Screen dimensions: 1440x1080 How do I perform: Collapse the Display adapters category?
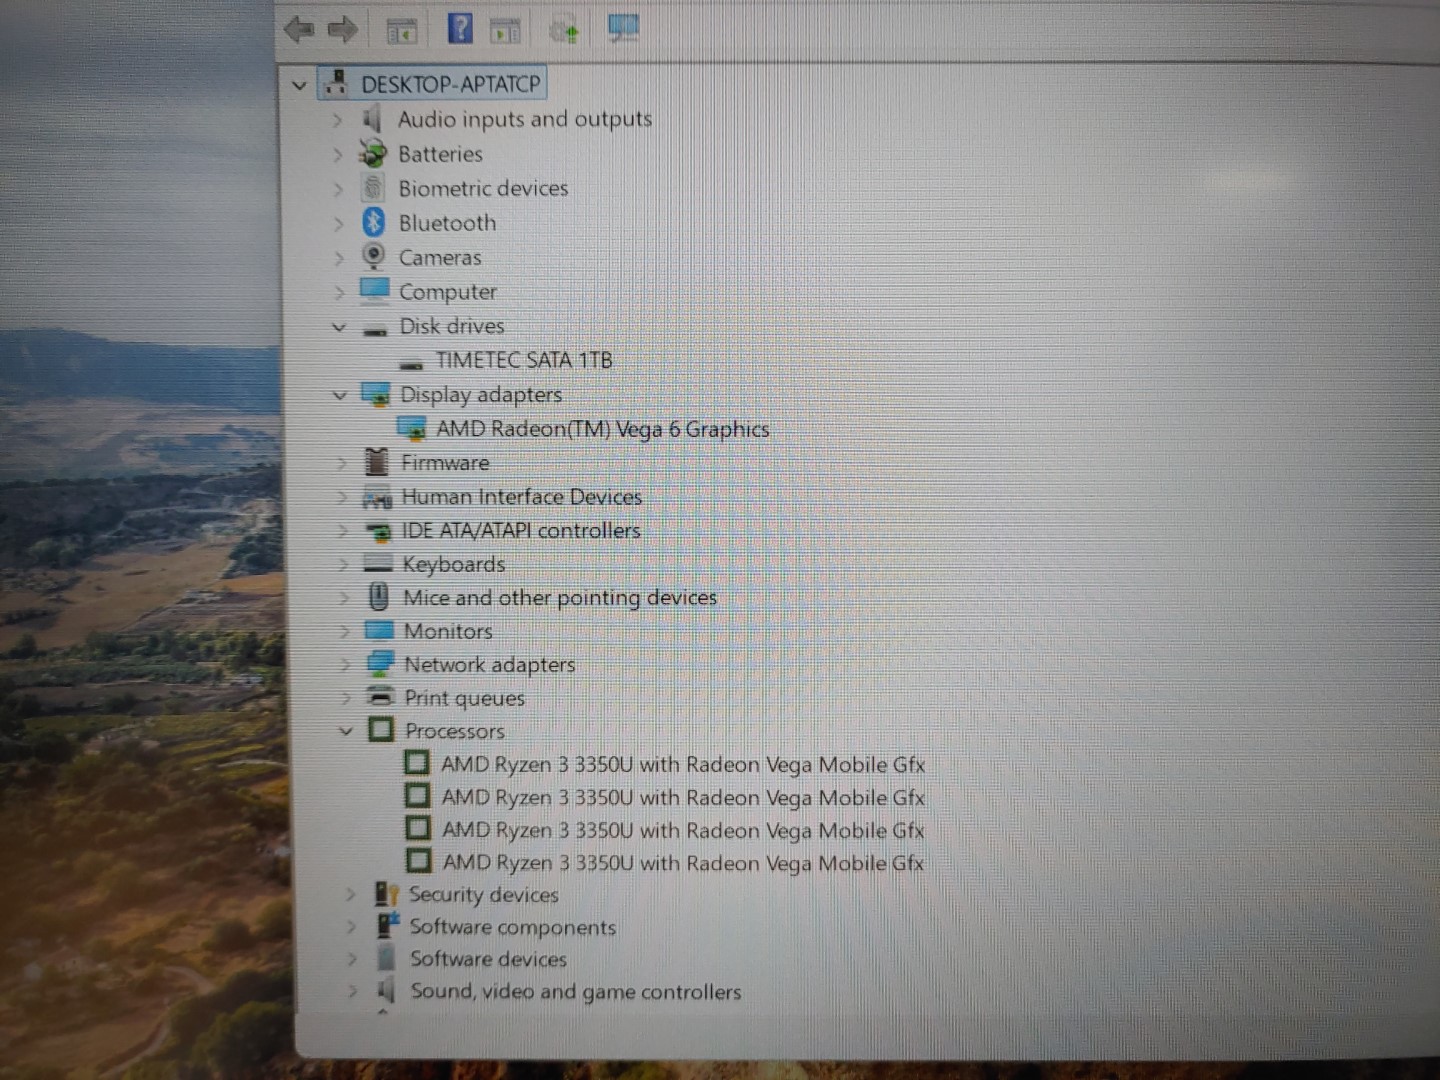[340, 395]
